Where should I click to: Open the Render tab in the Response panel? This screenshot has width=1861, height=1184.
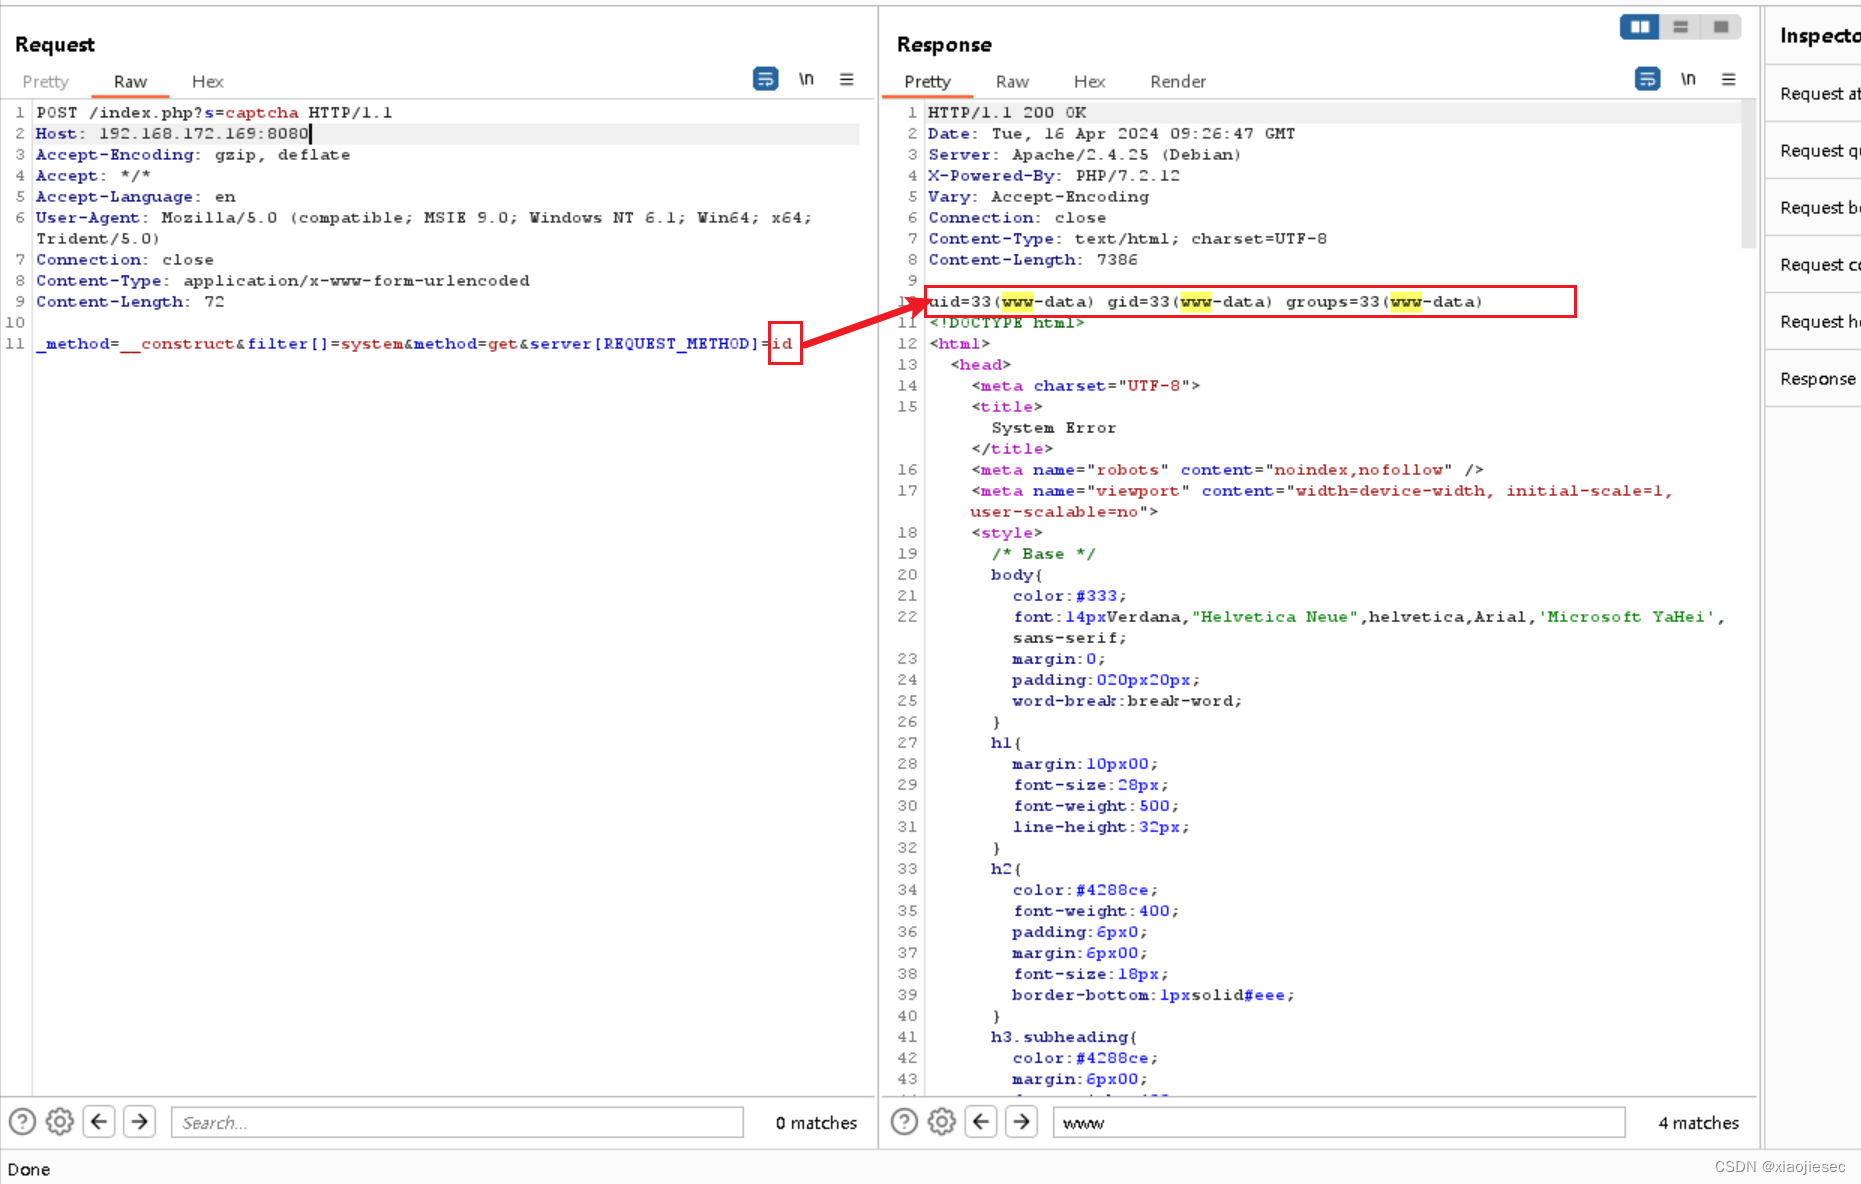pos(1178,81)
